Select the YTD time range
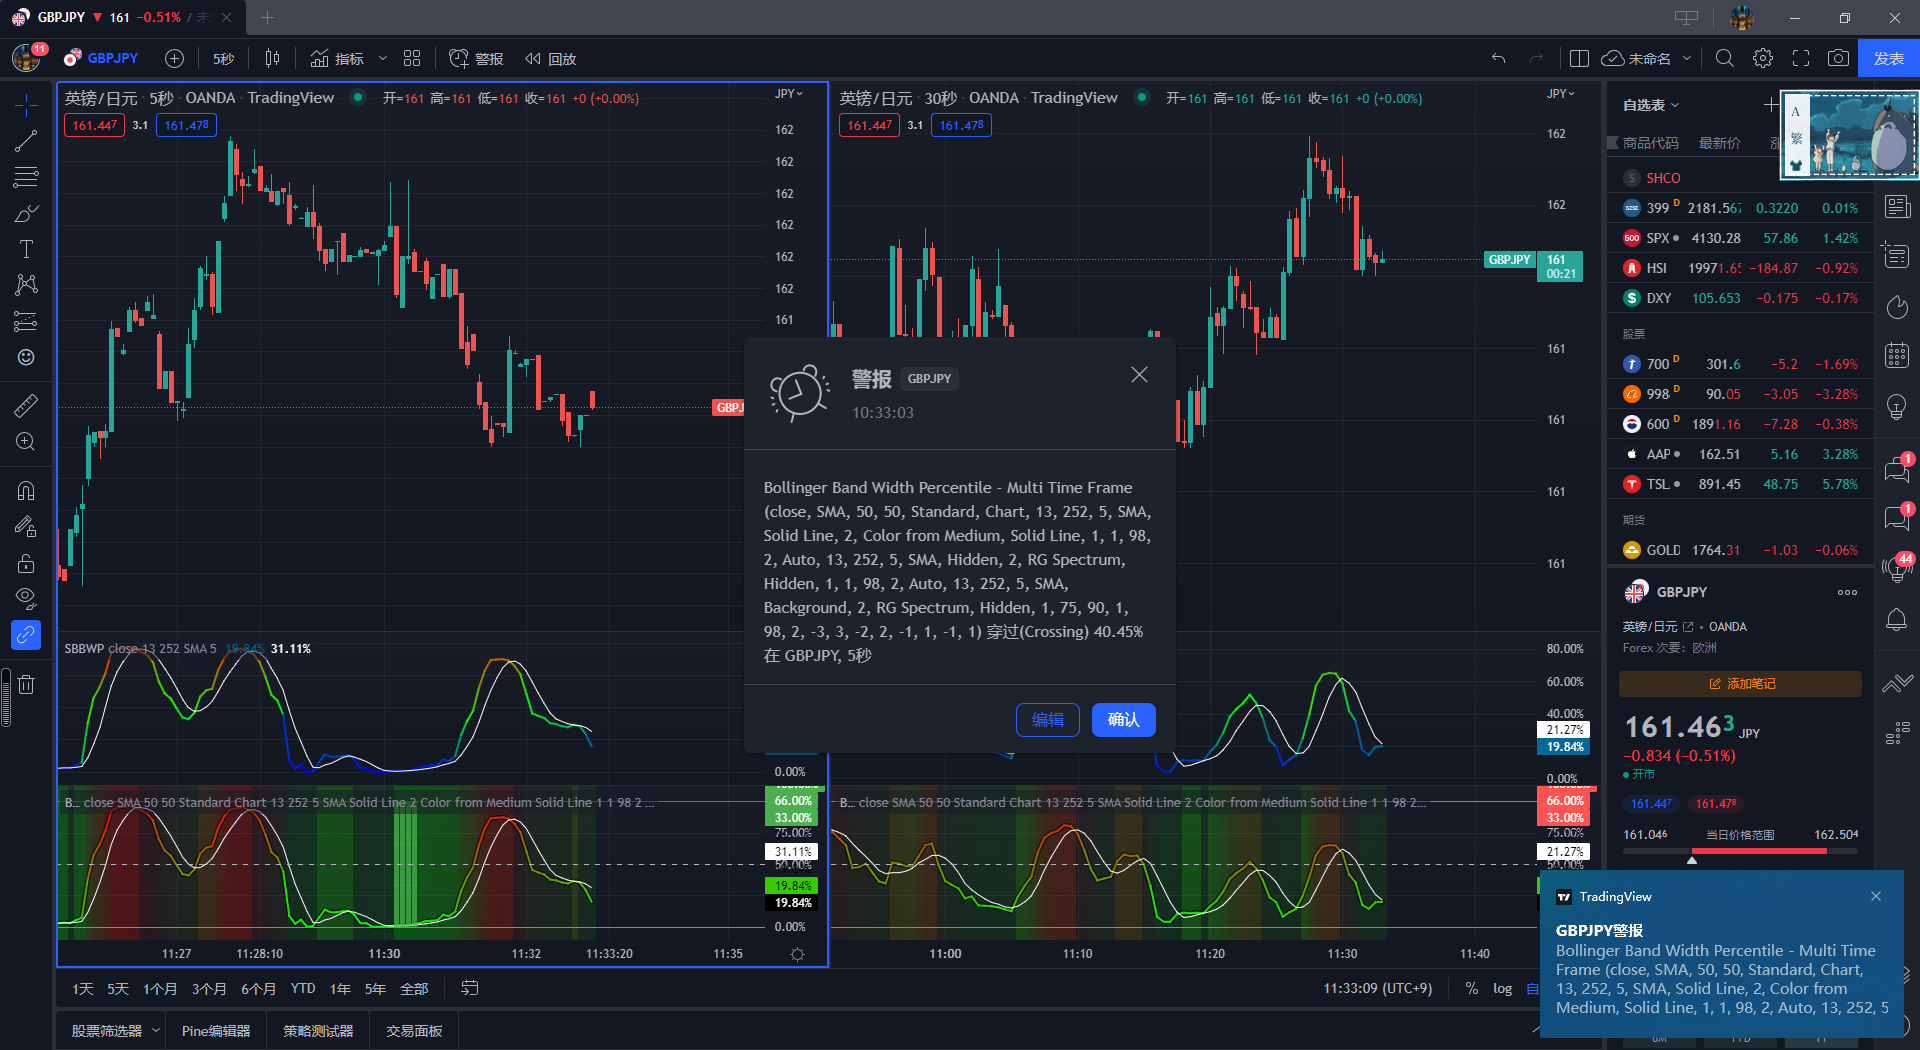Screen dimensions: 1920x1050 point(303,988)
